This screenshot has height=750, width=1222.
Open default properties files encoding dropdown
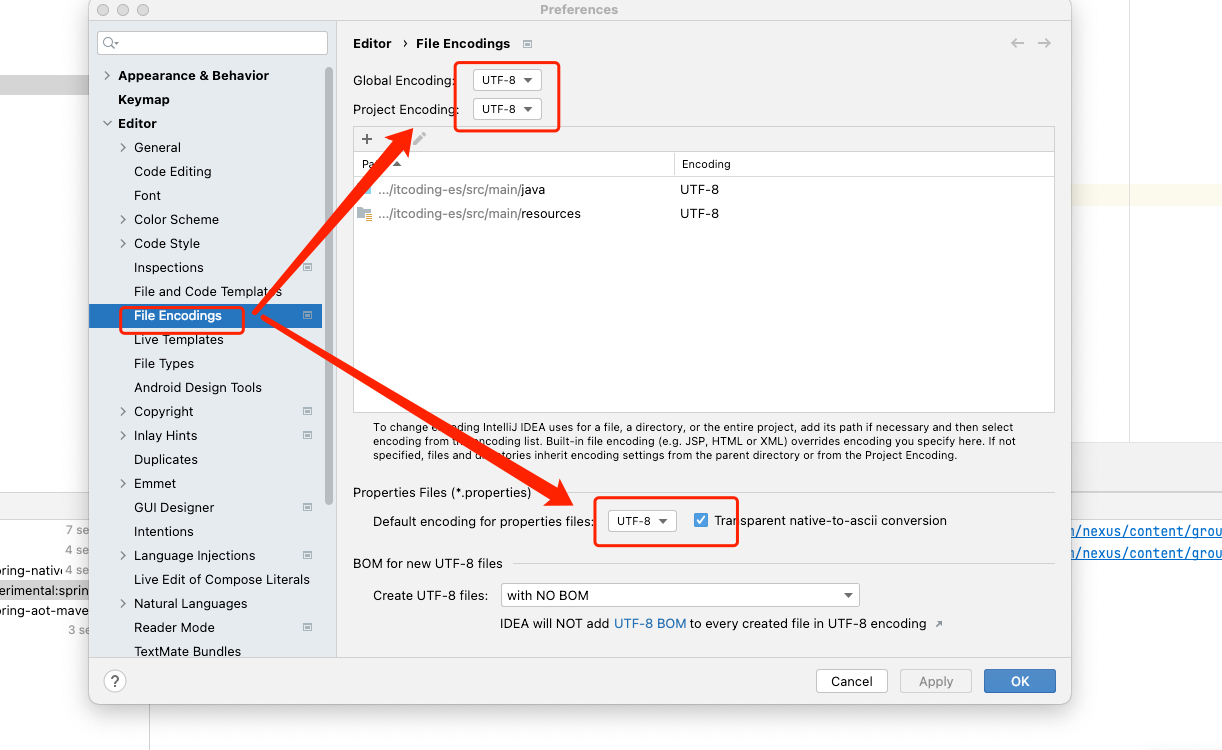point(642,521)
